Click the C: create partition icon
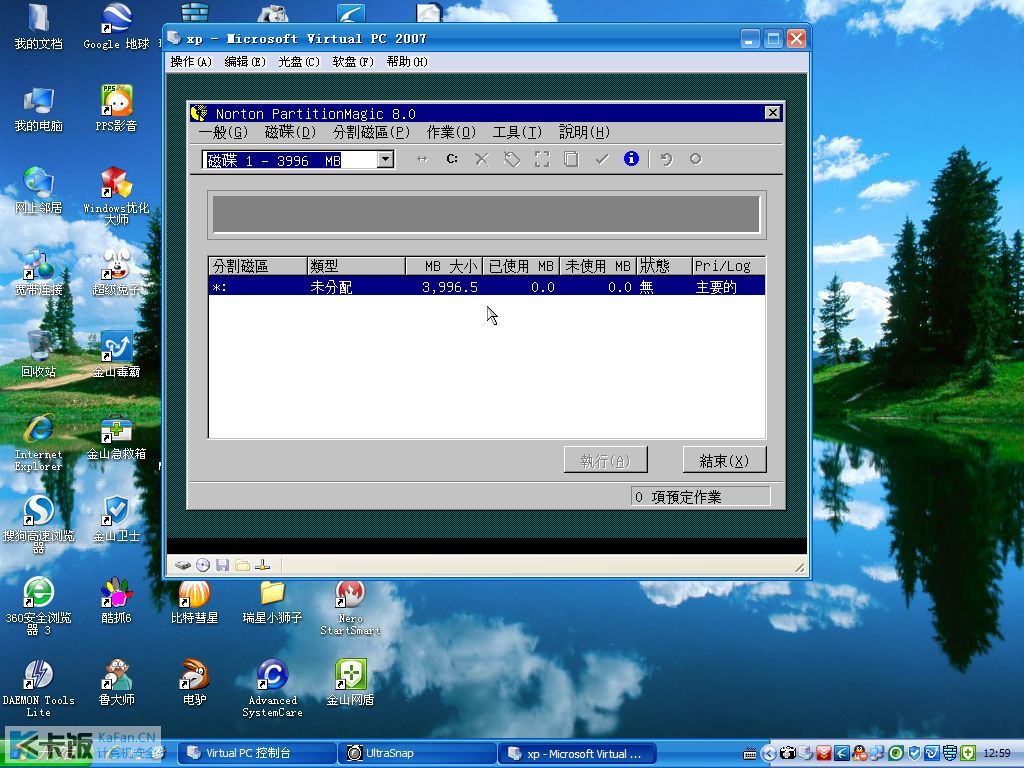The image size is (1024, 768). pos(452,159)
